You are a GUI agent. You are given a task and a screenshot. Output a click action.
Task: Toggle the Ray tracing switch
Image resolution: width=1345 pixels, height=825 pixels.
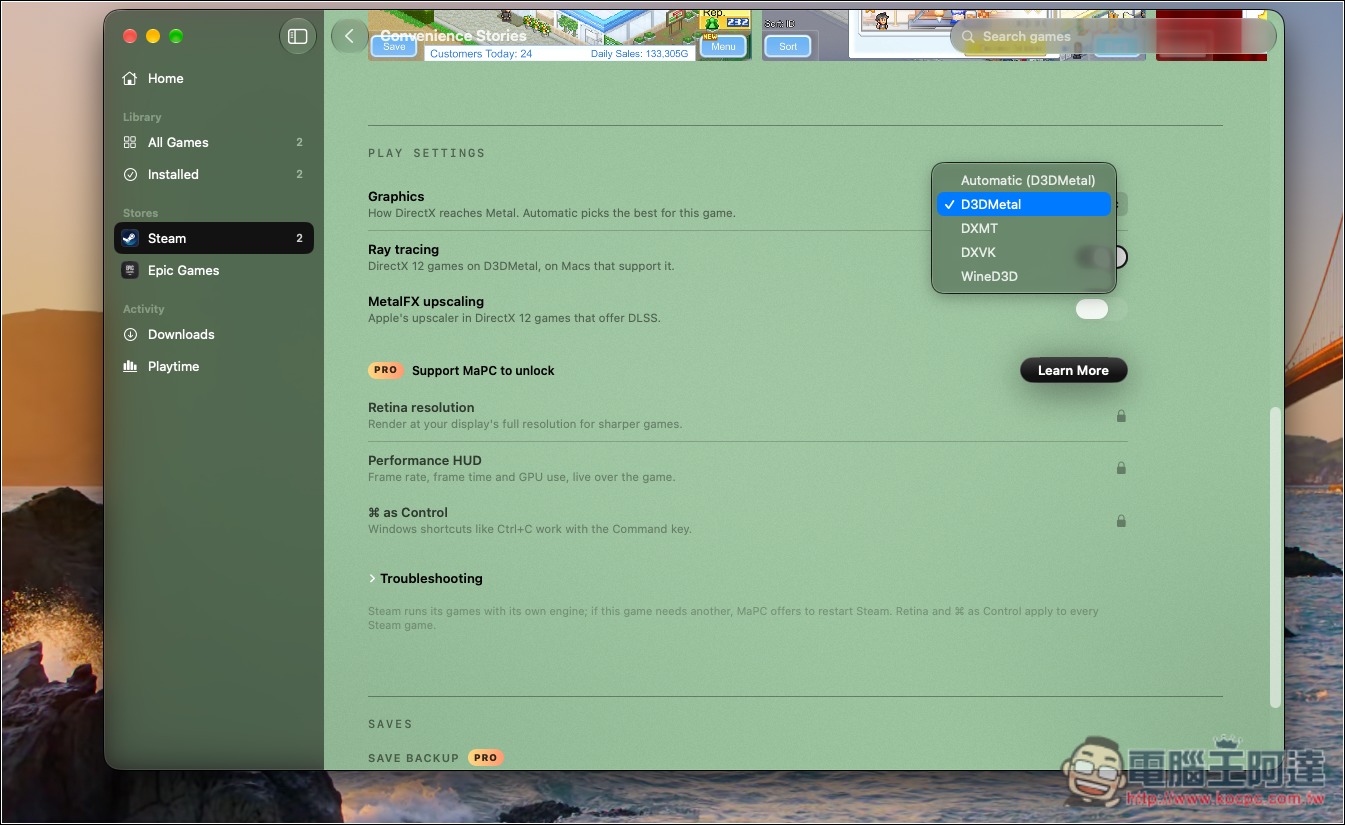click(1101, 257)
